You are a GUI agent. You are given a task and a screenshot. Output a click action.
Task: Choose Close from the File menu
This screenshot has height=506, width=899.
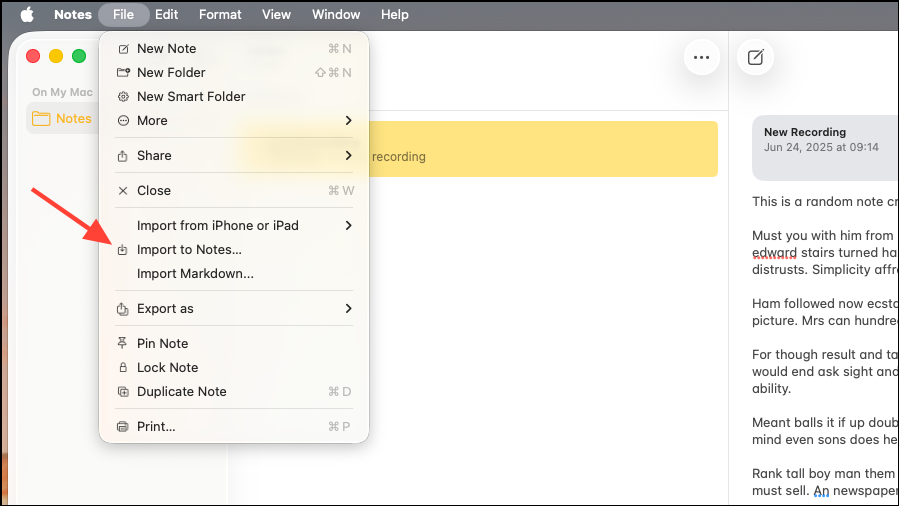point(234,191)
